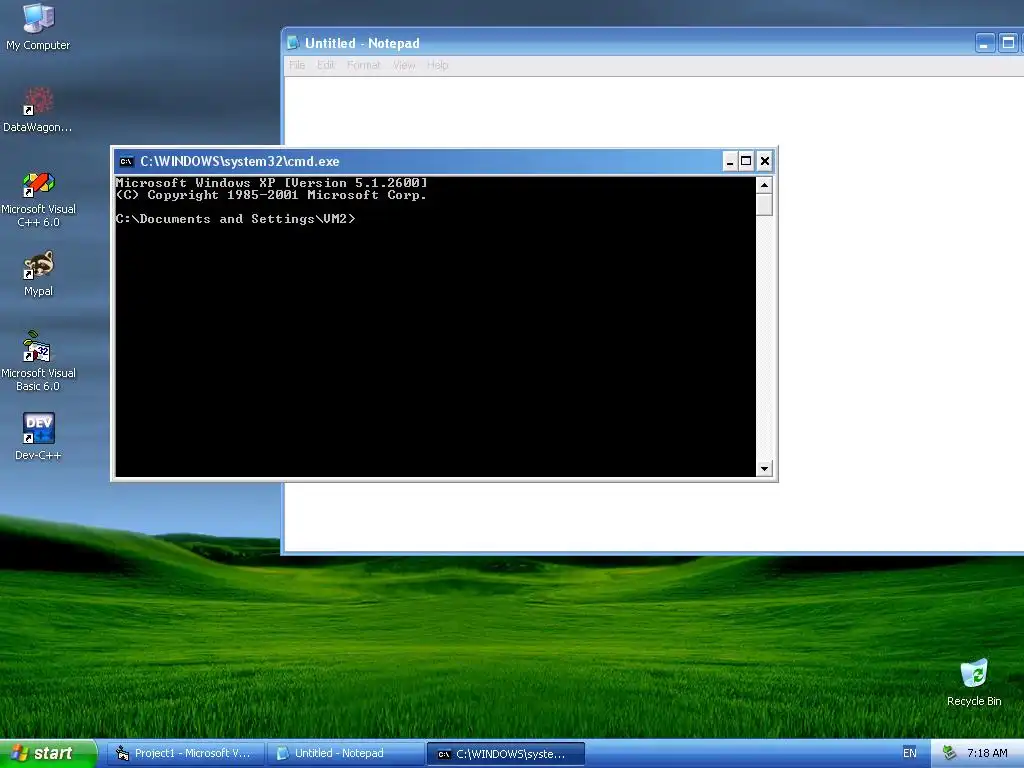The image size is (1024, 768).
Task: Maximize the cmd.exe window
Action: [x=746, y=161]
